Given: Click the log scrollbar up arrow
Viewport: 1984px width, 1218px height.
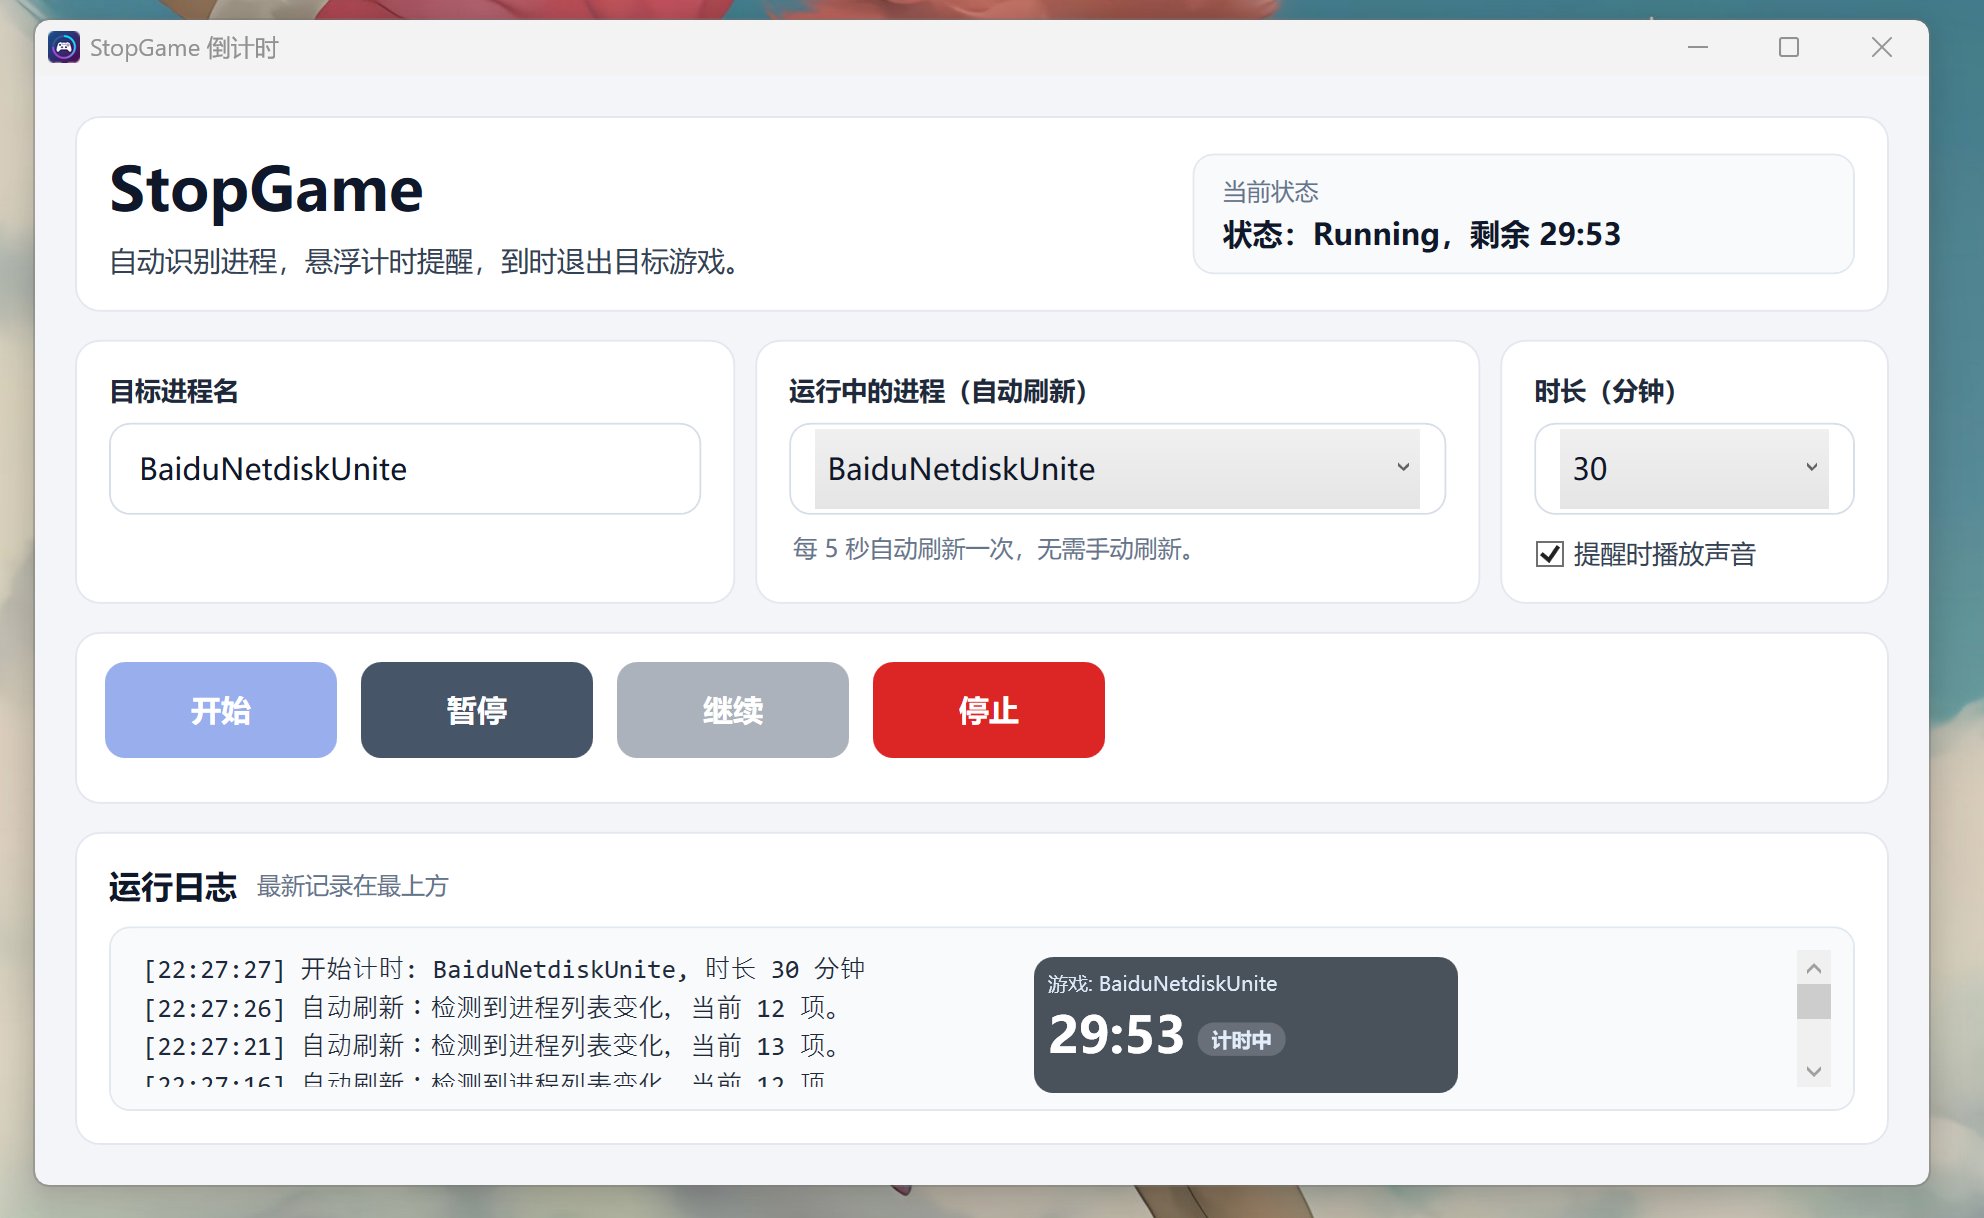Looking at the screenshot, I should click(1813, 968).
